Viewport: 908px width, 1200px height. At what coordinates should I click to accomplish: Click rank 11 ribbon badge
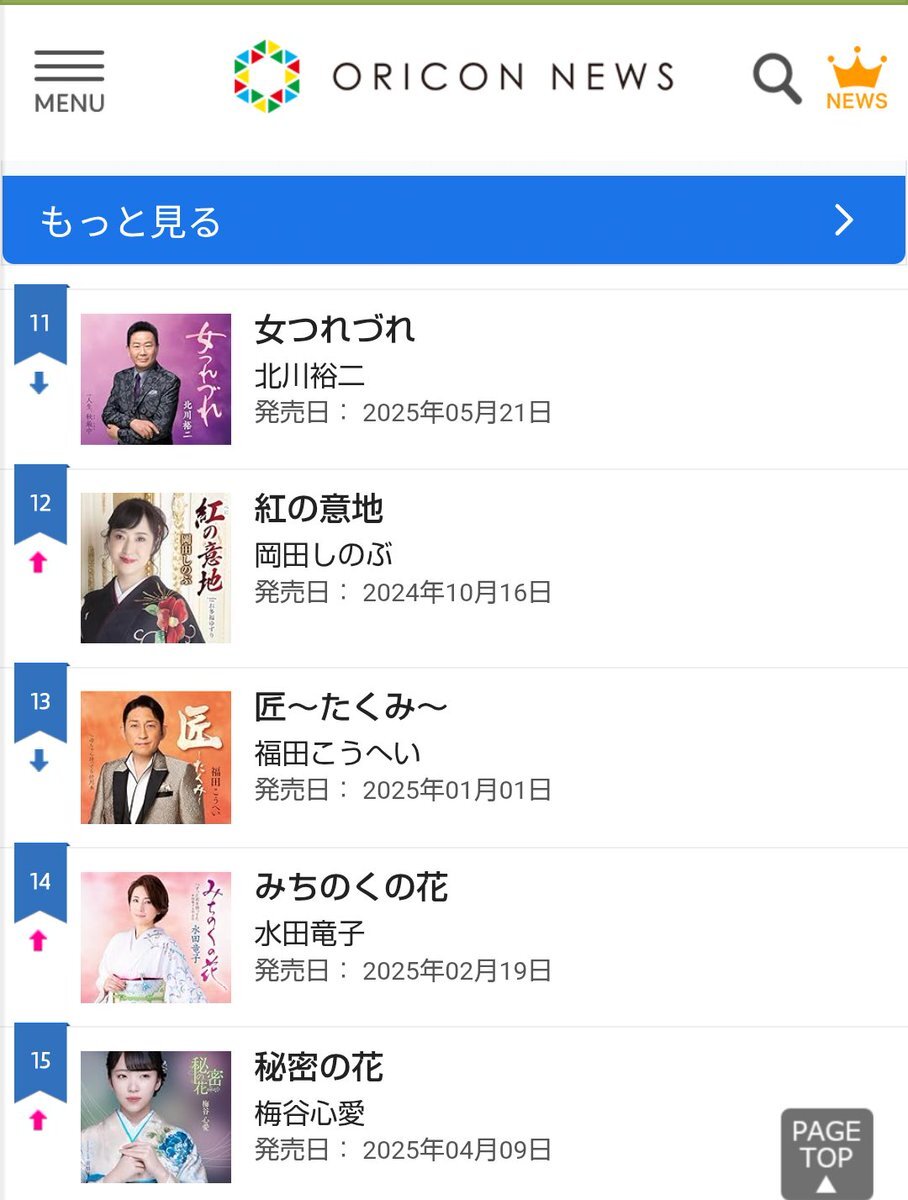click(40, 324)
